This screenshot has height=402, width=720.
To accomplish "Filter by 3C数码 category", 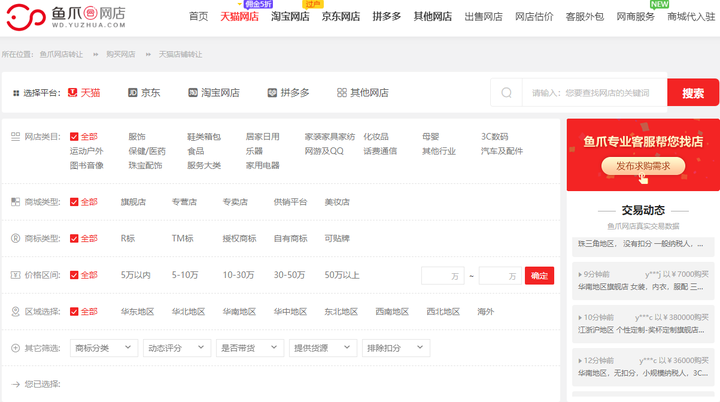I will click(495, 136).
